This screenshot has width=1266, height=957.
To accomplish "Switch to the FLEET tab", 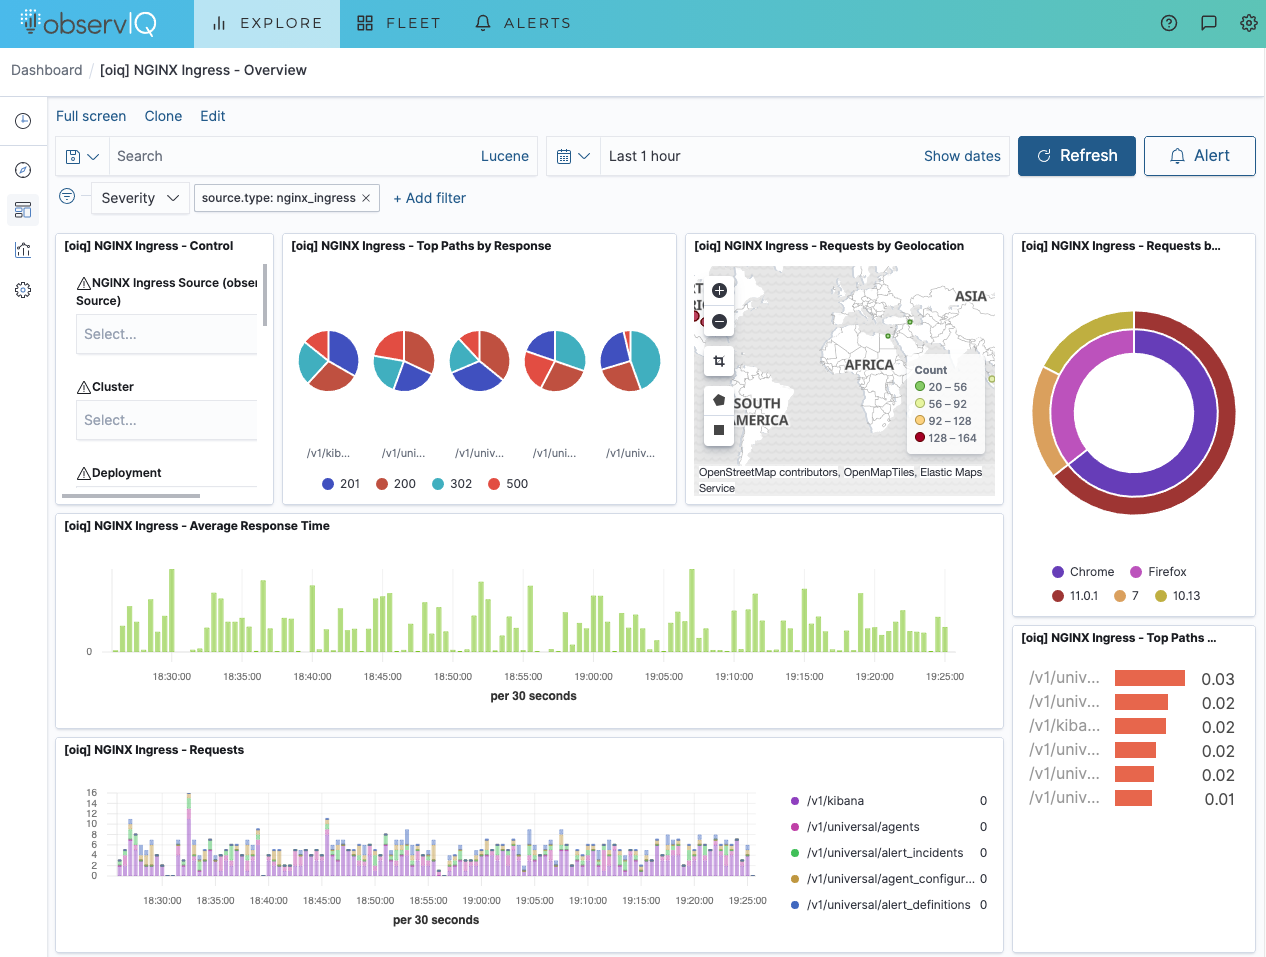I will pyautogui.click(x=399, y=23).
